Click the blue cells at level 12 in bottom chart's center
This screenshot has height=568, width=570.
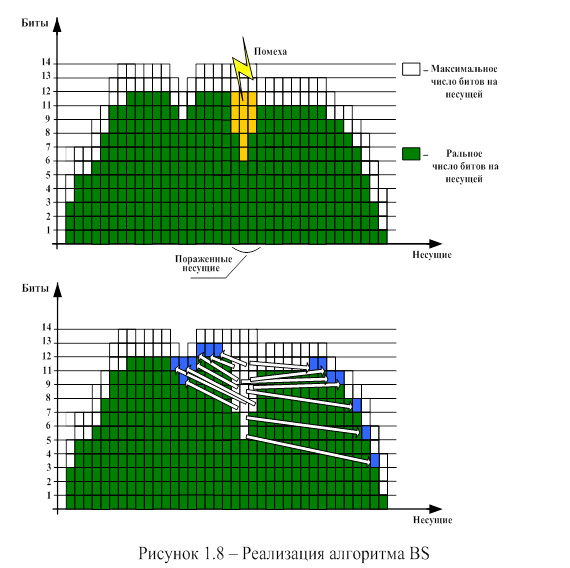coord(209,349)
